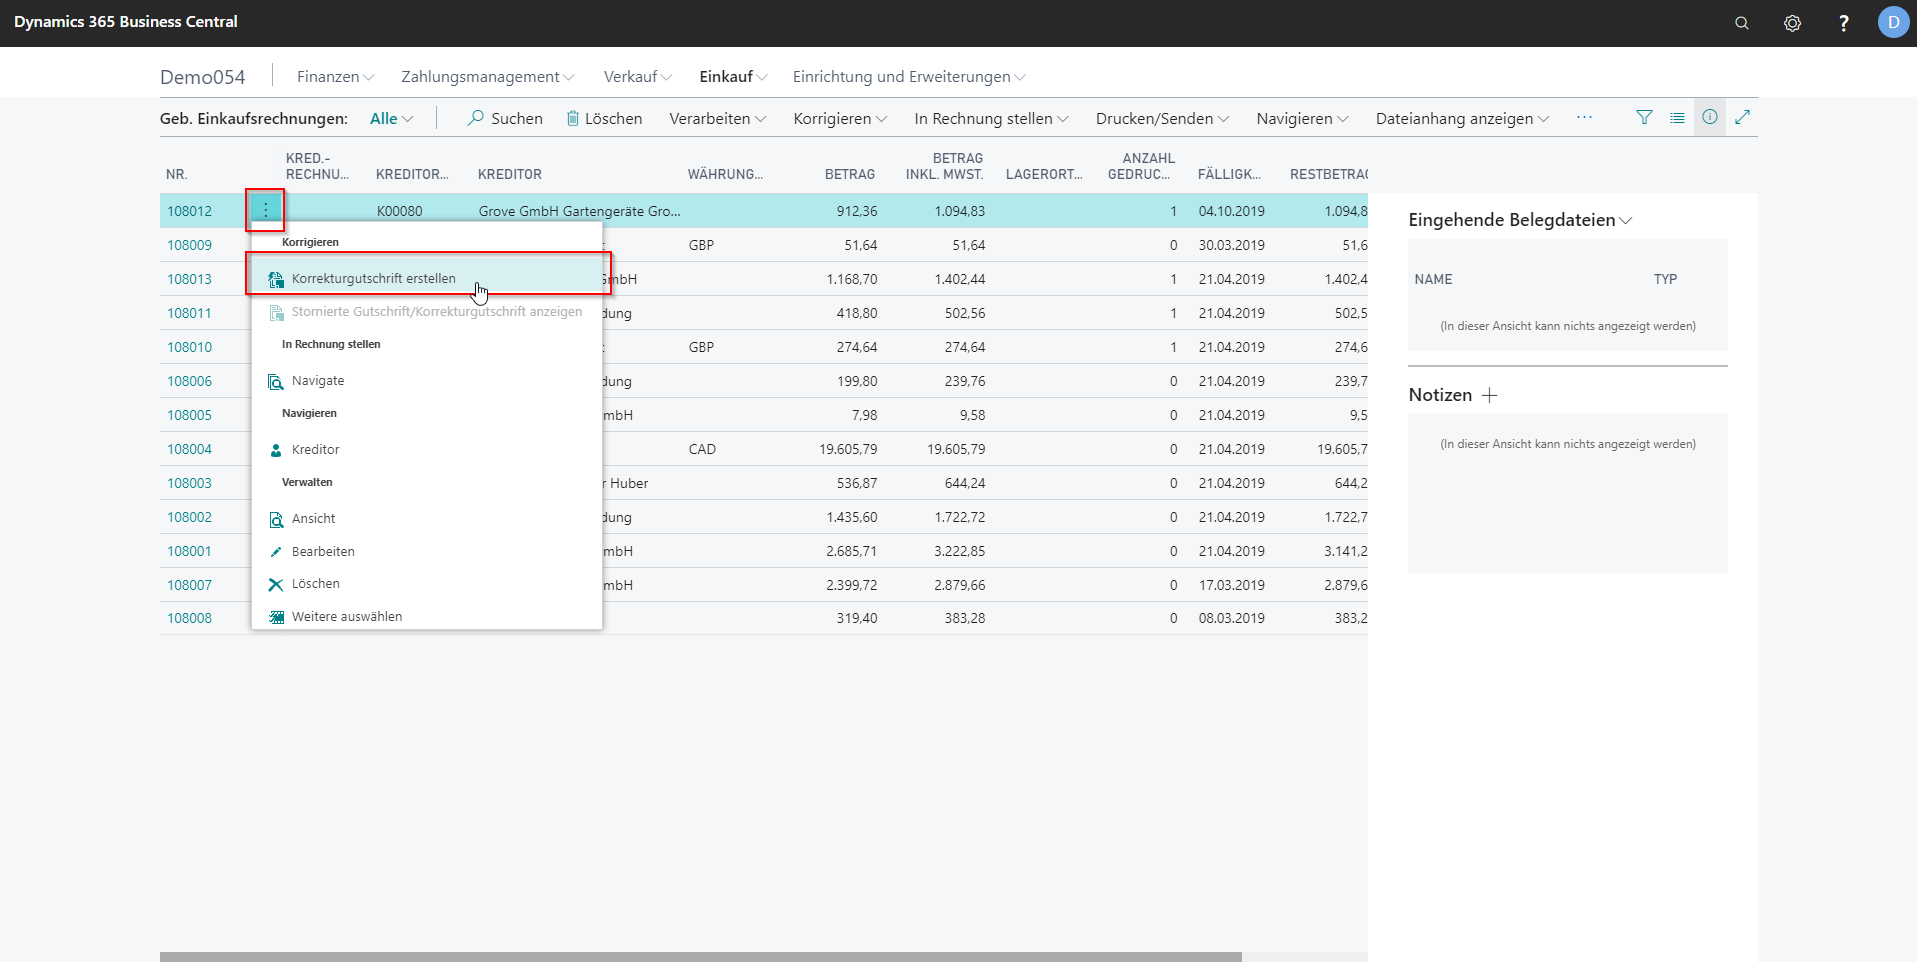Click the FÄLLIGK... column header

[x=1229, y=174]
